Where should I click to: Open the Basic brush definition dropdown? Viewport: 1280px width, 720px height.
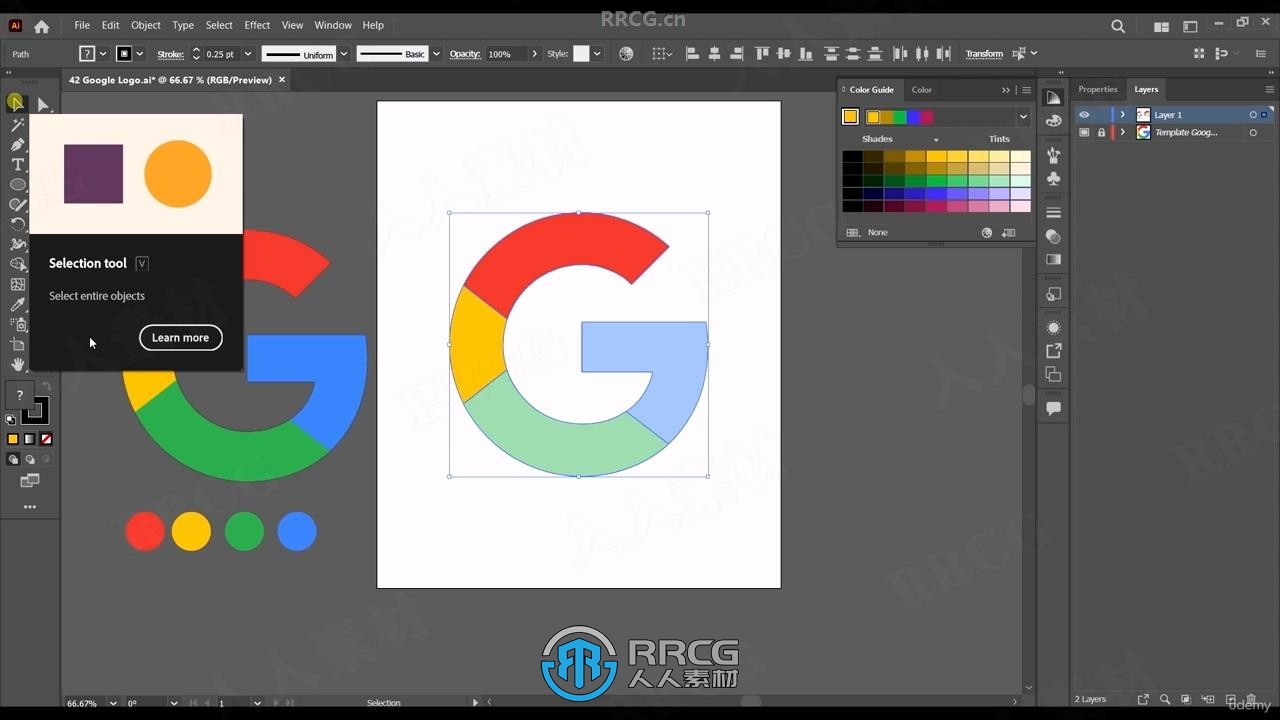[436, 54]
